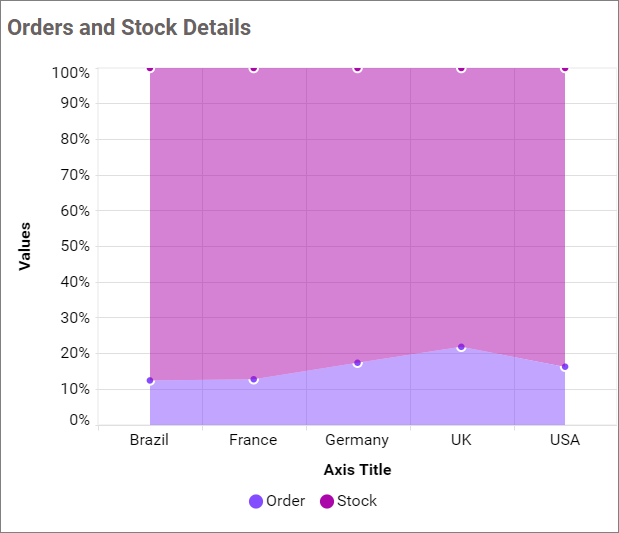Click the Stock data point above France

pyautogui.click(x=254, y=68)
